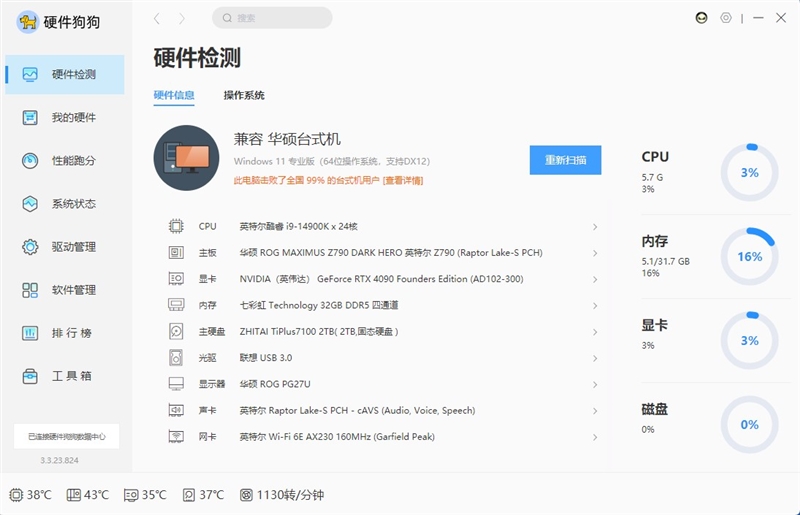Open 驱动管理 gear icon
Viewport: 800px width, 515px height.
tap(30, 247)
